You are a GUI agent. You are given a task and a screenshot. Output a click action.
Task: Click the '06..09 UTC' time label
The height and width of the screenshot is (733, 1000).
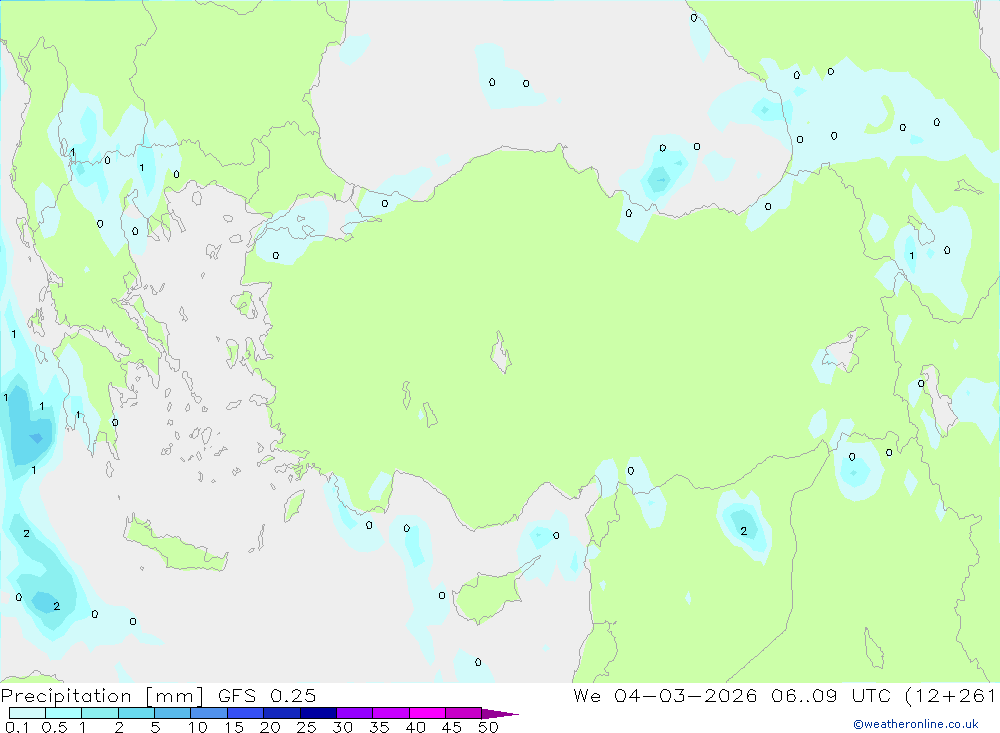click(830, 695)
